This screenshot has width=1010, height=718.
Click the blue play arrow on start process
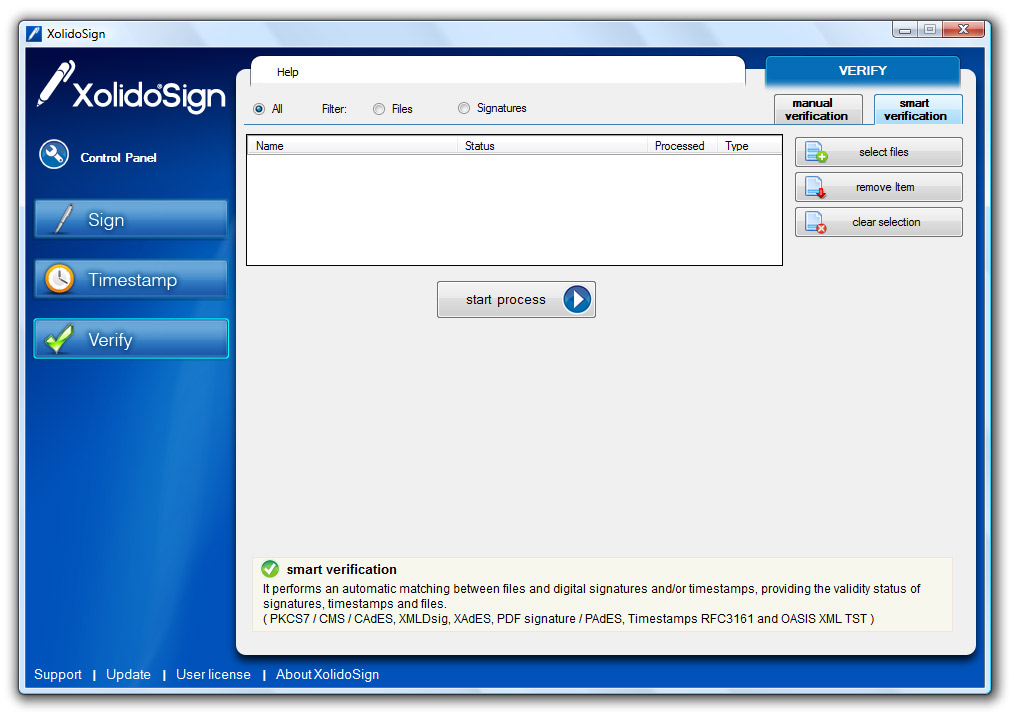pos(576,299)
